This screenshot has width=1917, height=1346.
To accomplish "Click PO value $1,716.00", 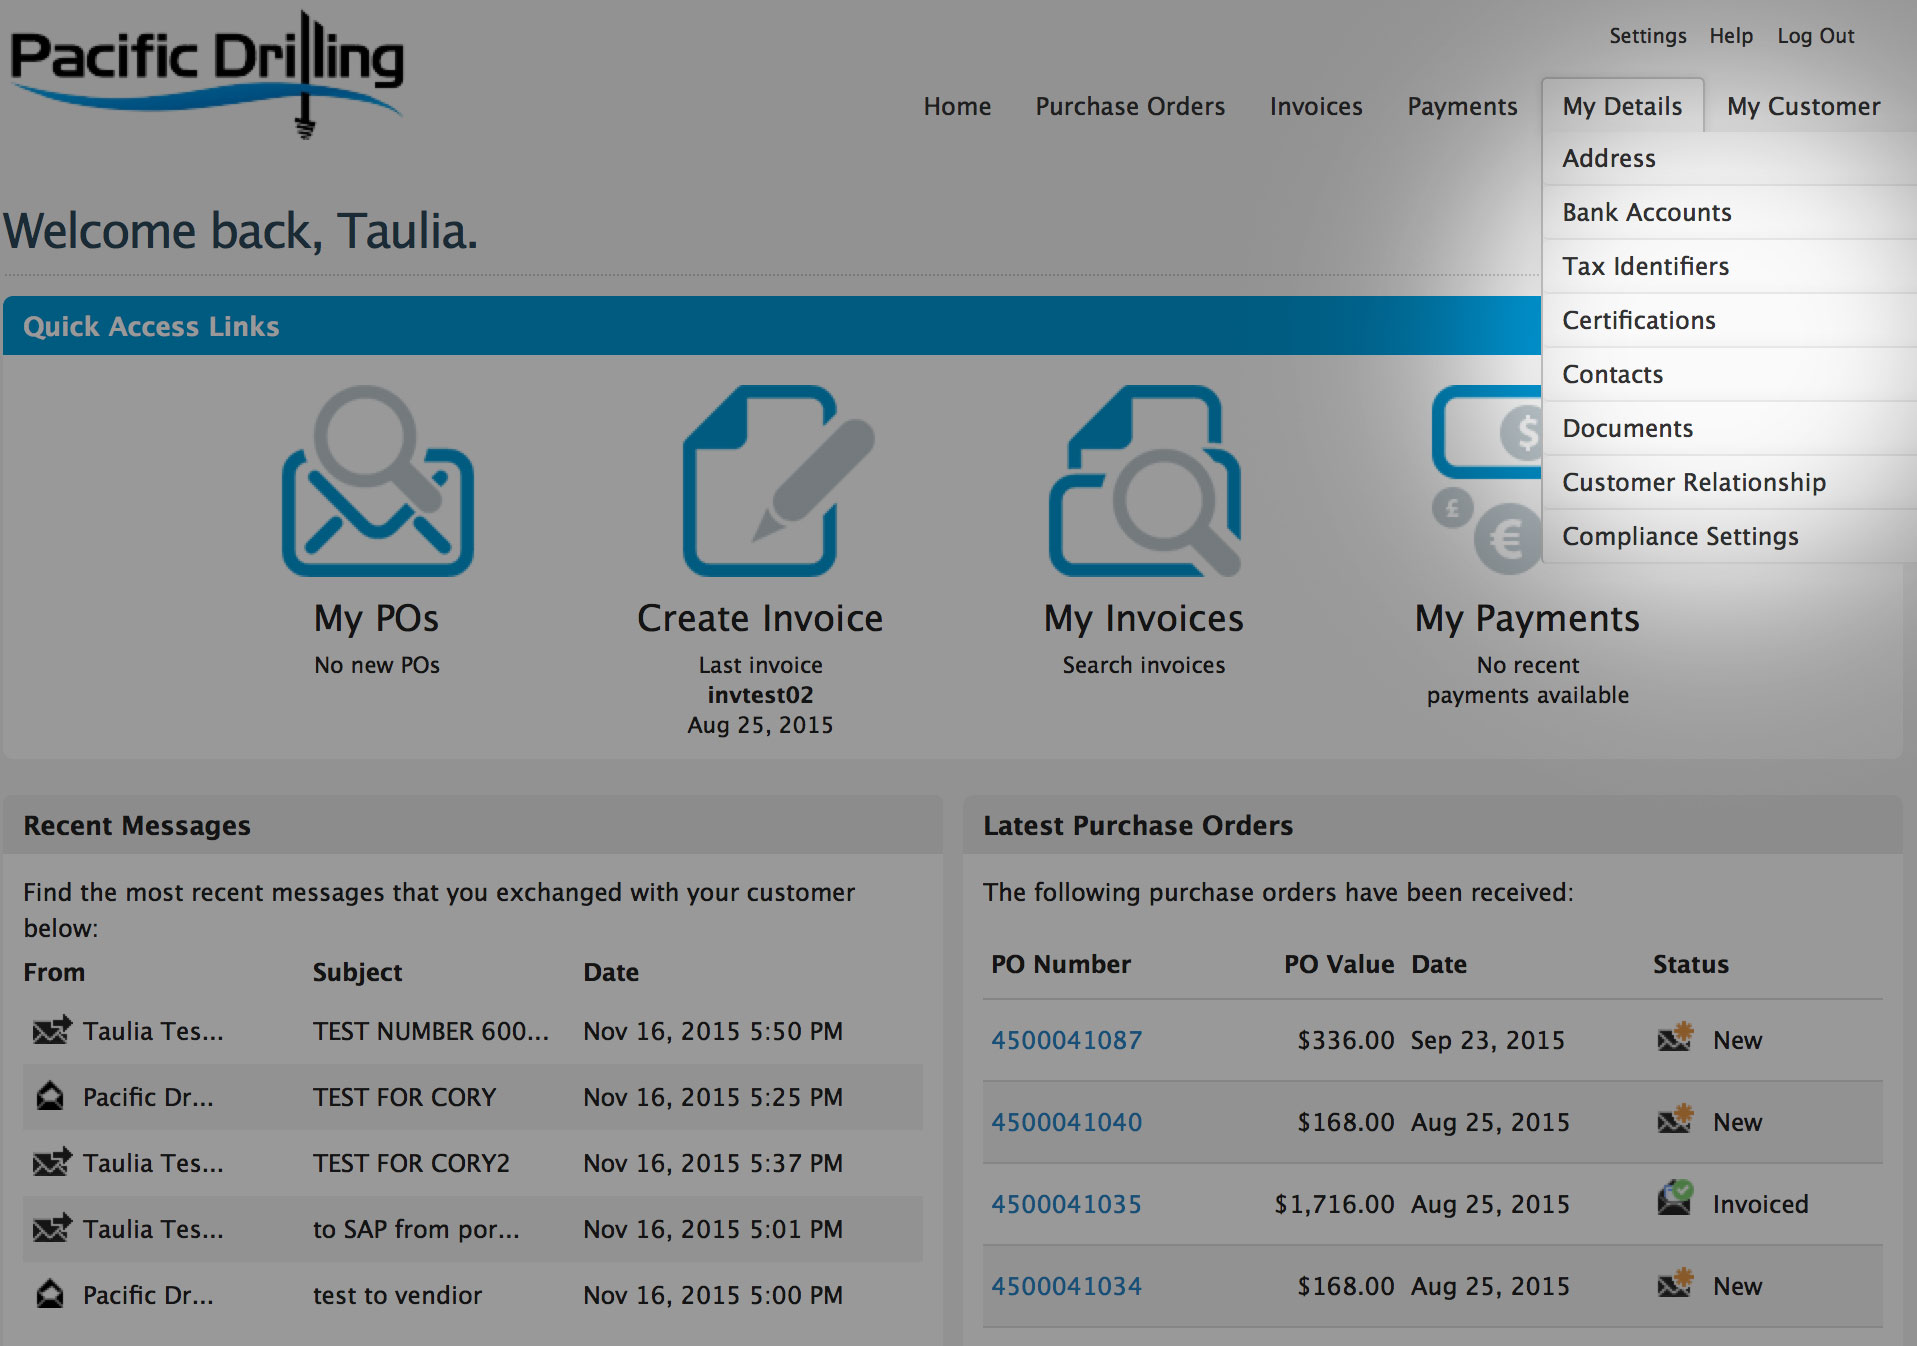I will 1334,1204.
